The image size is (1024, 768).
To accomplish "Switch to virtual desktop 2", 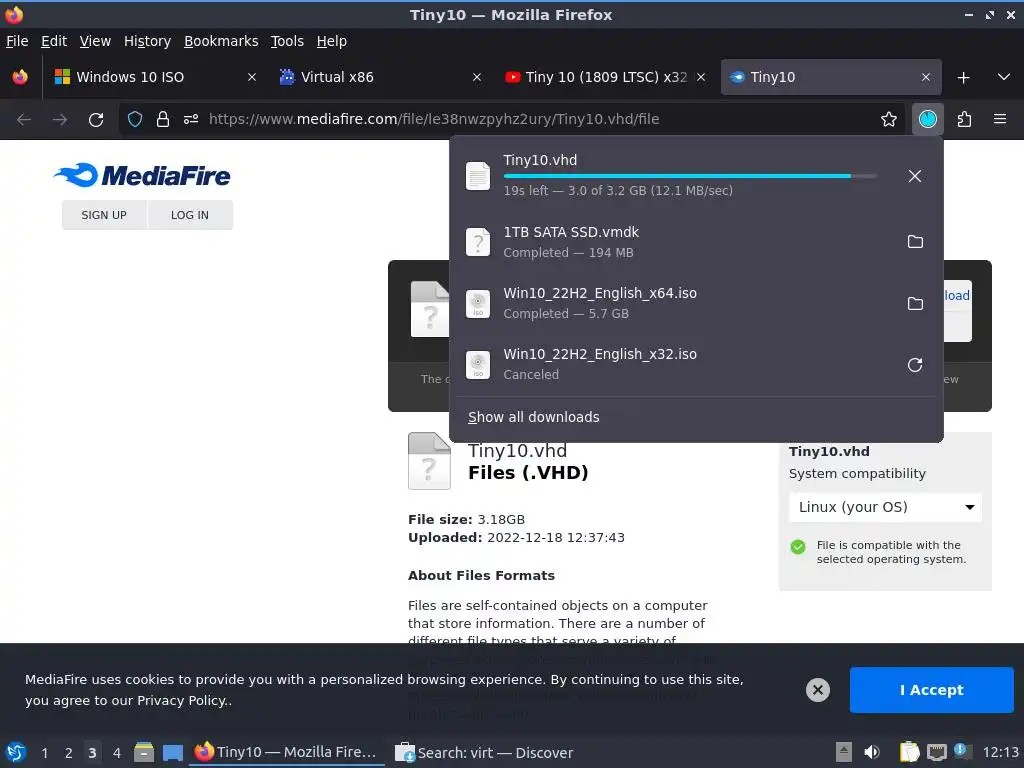I will pos(69,753).
